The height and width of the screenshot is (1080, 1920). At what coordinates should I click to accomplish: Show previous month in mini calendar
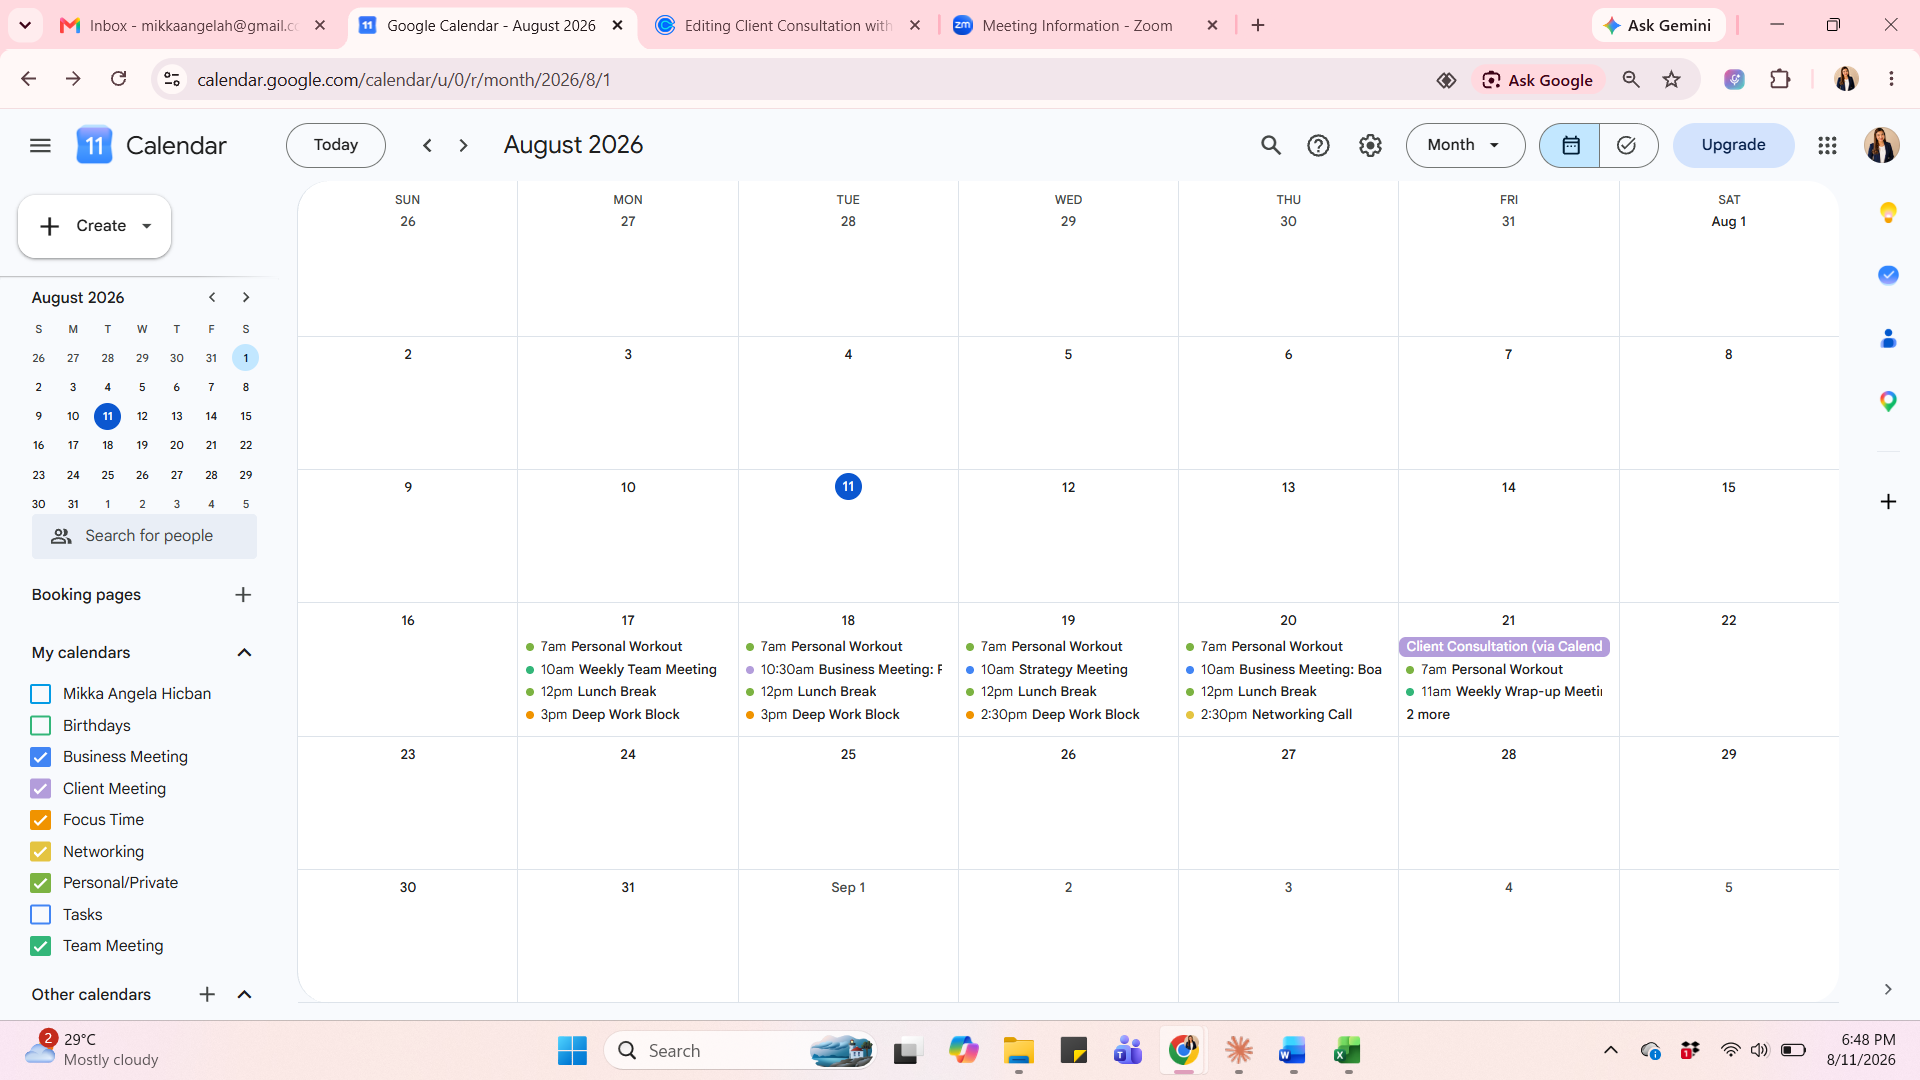point(212,298)
